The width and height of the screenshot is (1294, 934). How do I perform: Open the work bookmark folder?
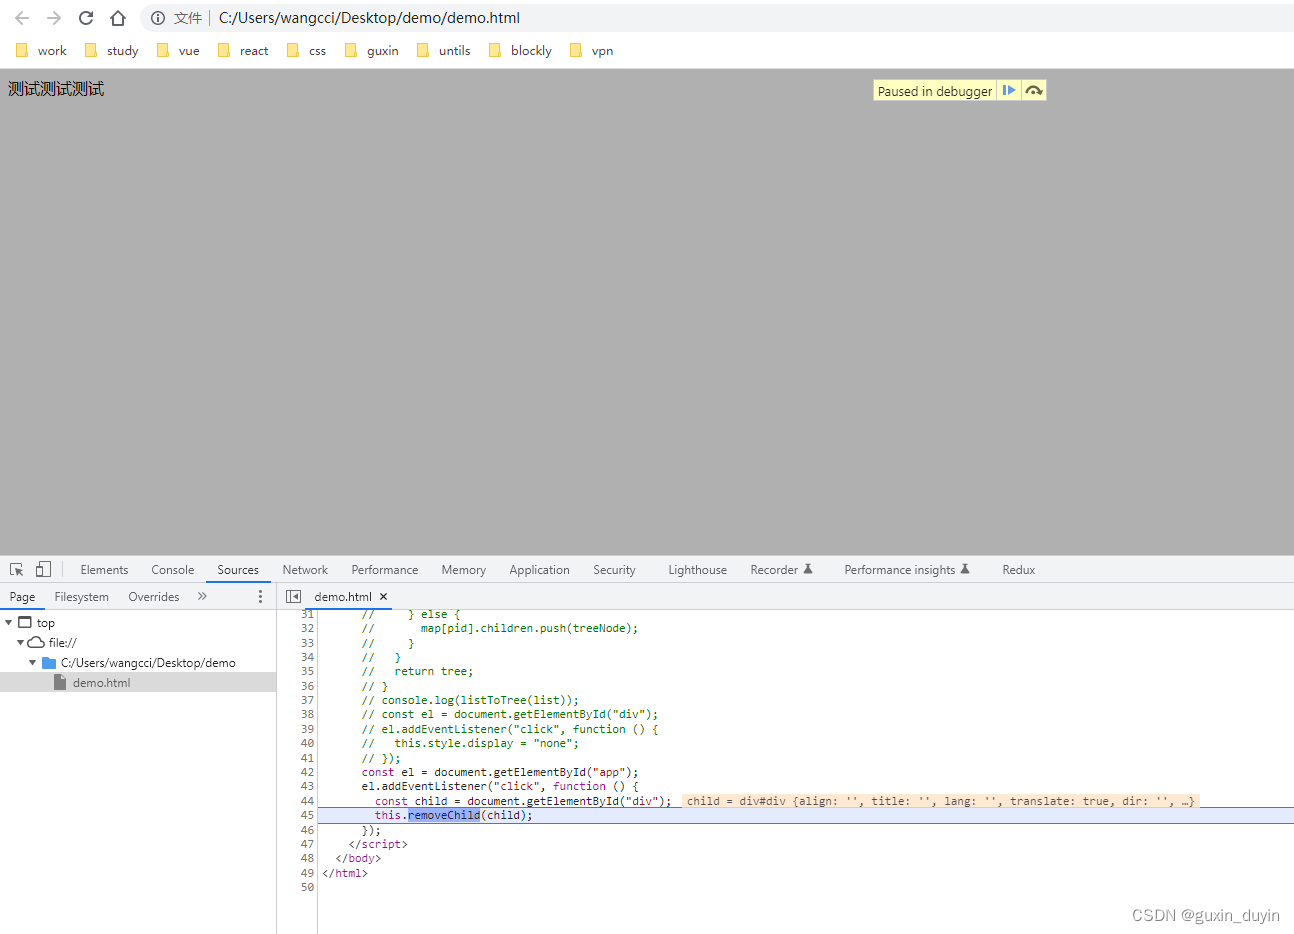(x=41, y=50)
